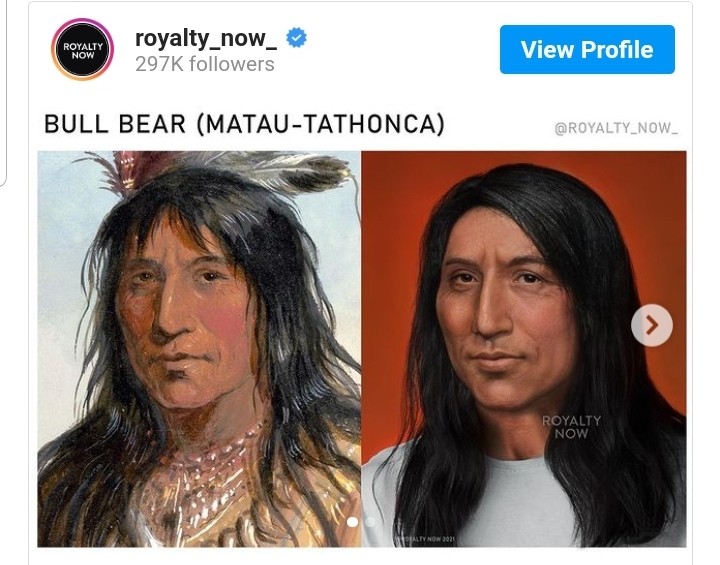Click the 297K followers text
Screen dimensions: 720x565
coord(205,64)
